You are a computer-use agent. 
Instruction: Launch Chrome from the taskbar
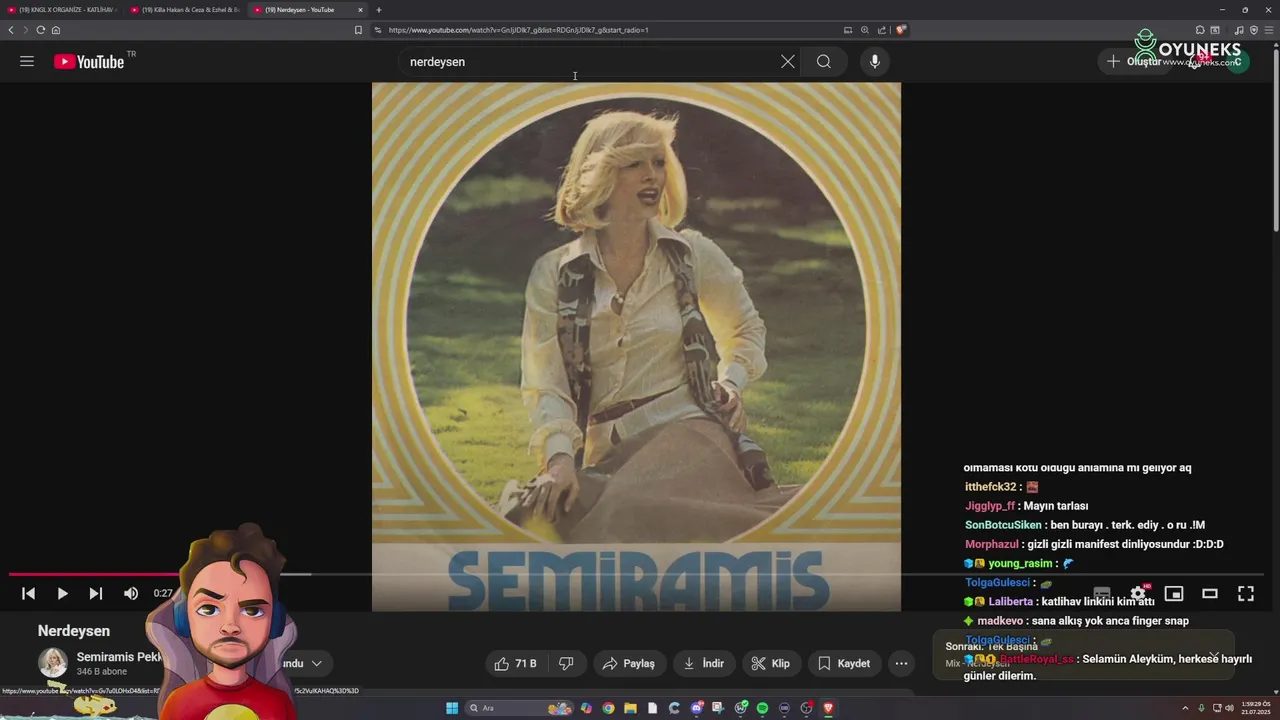tap(608, 708)
